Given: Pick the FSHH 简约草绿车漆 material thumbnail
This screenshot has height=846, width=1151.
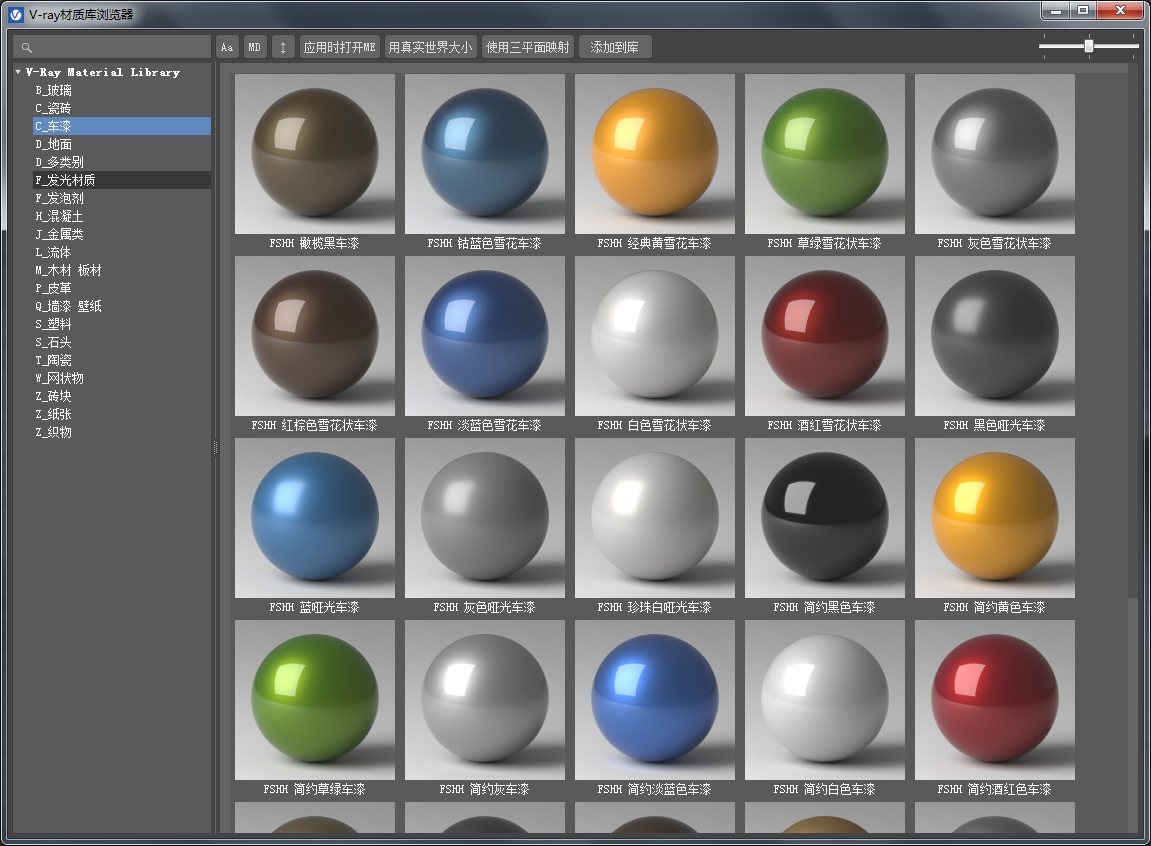Looking at the screenshot, I should click(x=315, y=700).
